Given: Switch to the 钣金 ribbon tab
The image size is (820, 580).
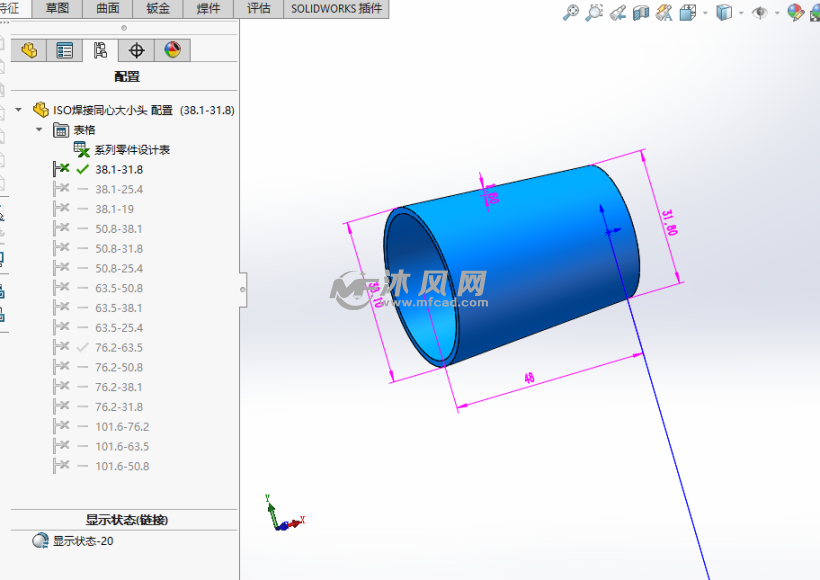Looking at the screenshot, I should [158, 9].
